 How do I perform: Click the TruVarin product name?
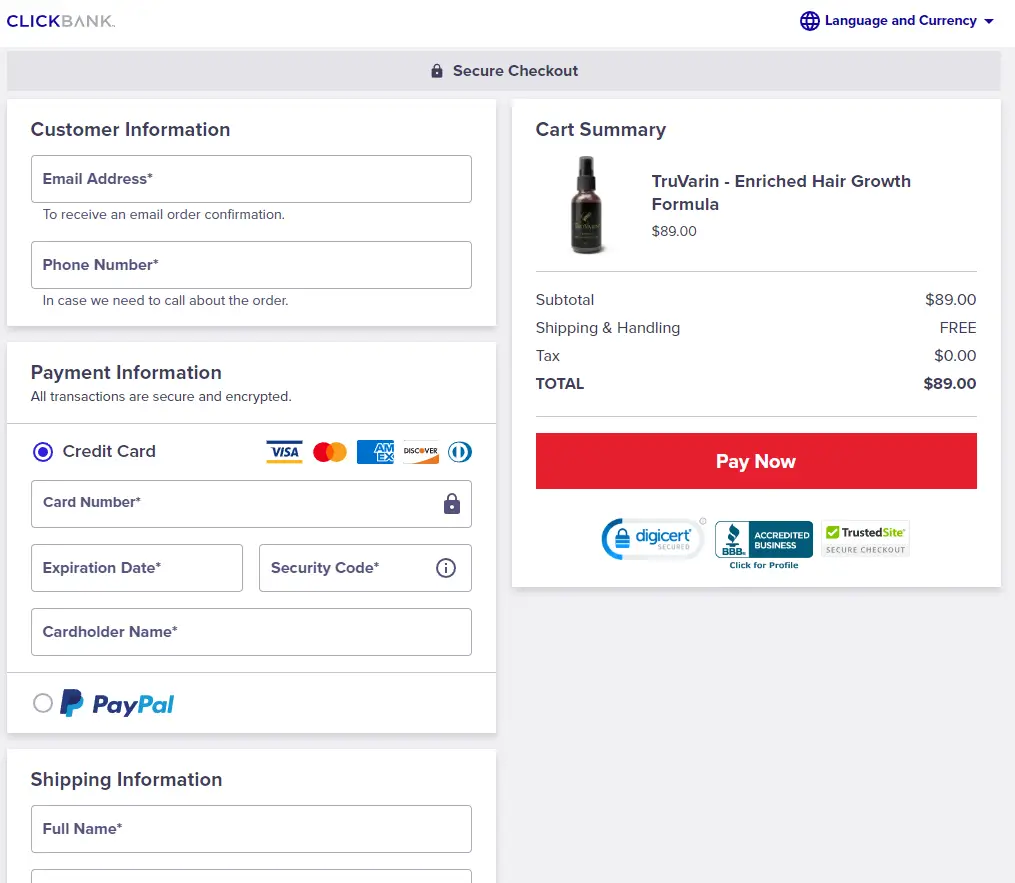tap(781, 192)
